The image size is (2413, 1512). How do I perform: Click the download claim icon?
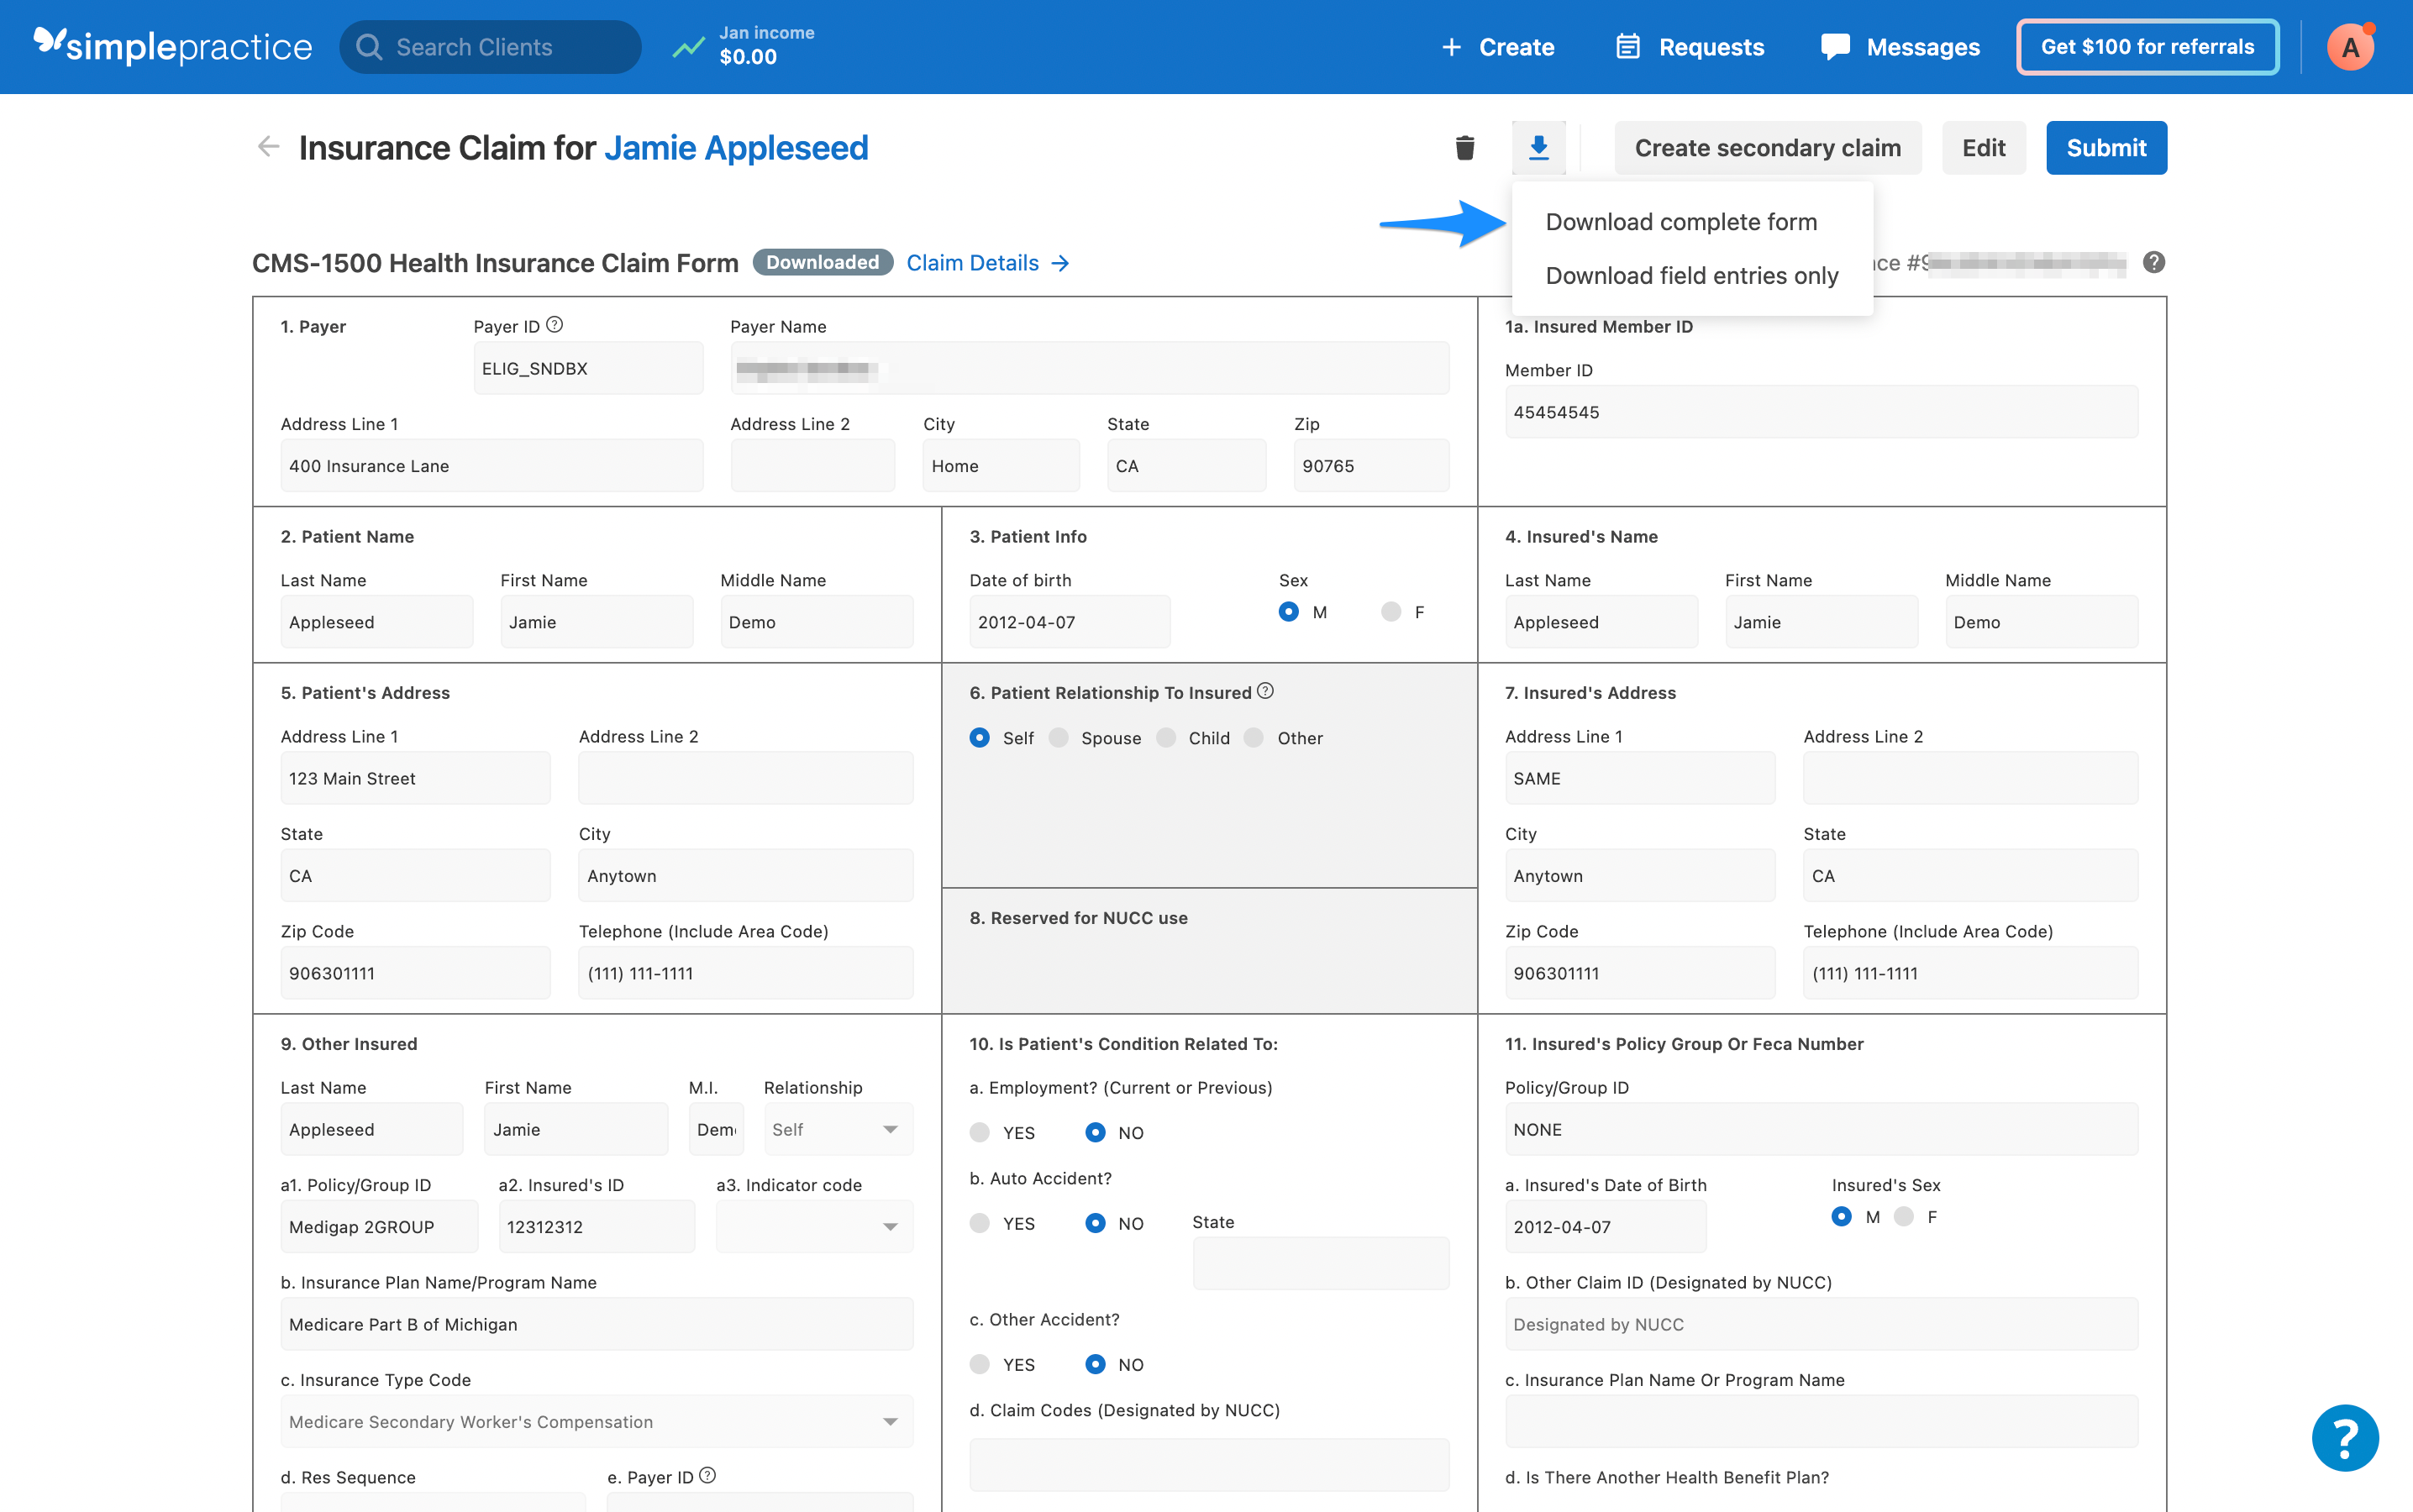1538,147
